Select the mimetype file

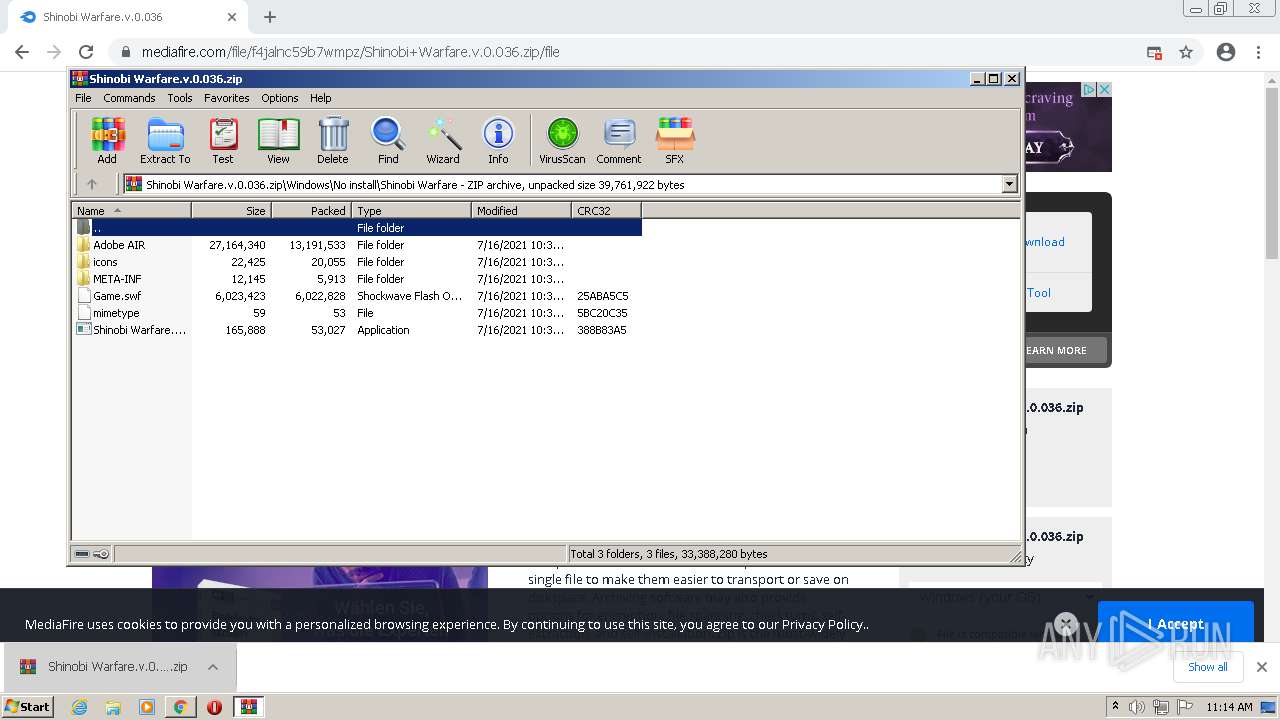(115, 313)
